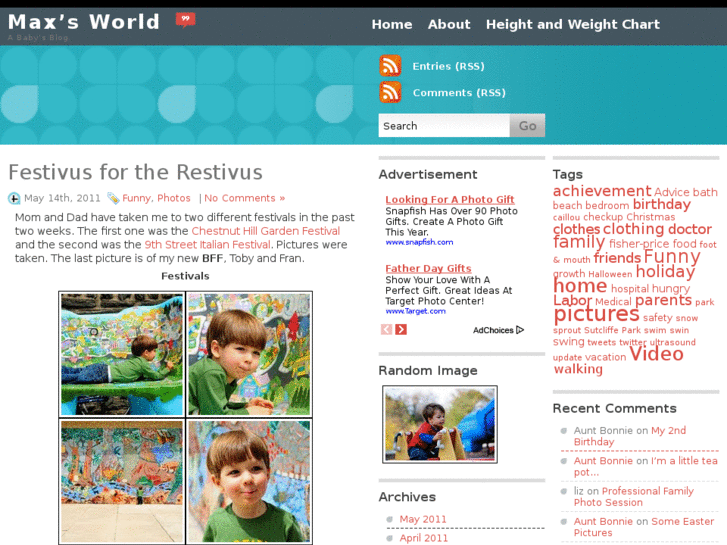
Task: Follow the 9th Street Italian Festival link
Action: pos(207,244)
